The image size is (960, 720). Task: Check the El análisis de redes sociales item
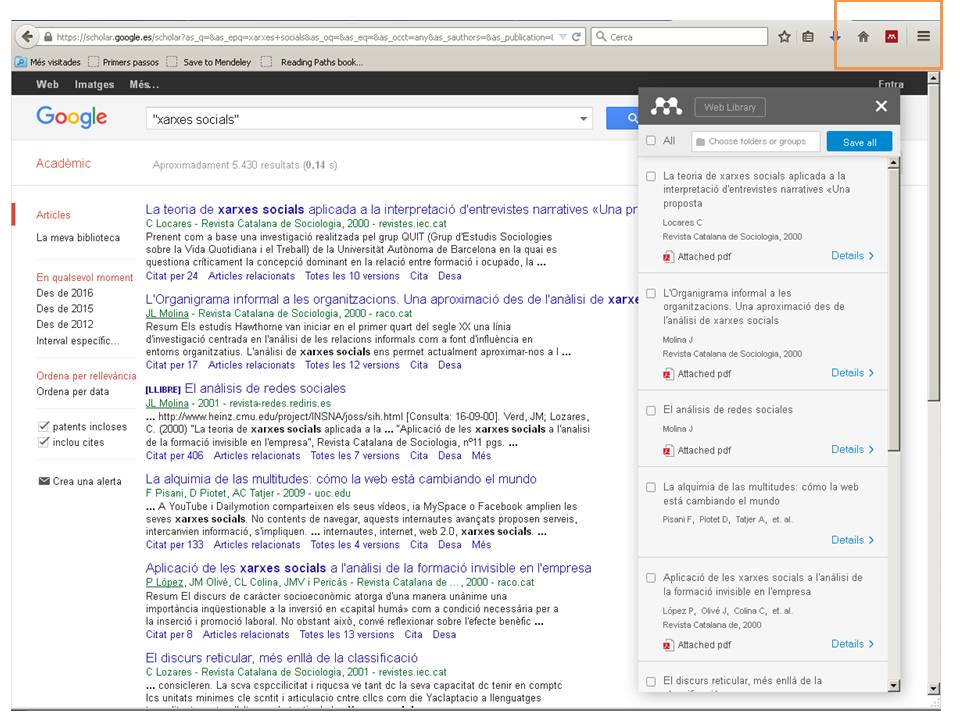(651, 410)
